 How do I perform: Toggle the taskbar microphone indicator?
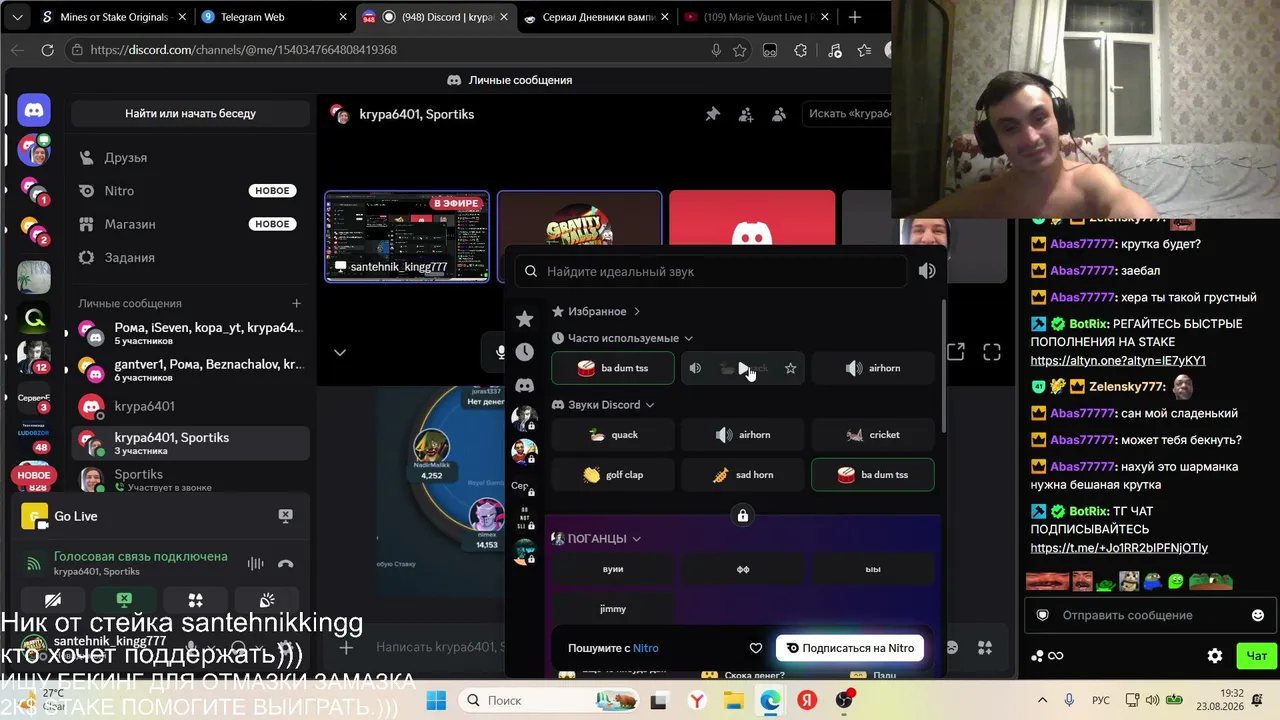[1069, 700]
